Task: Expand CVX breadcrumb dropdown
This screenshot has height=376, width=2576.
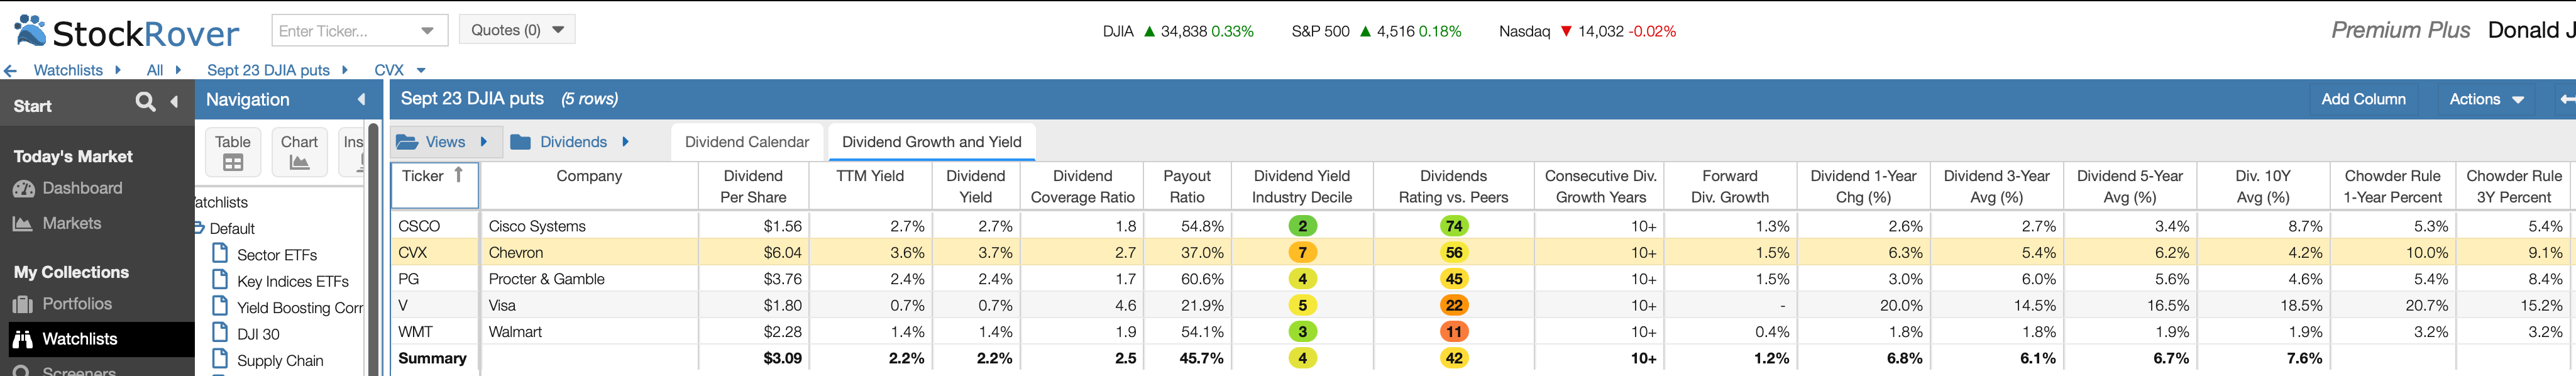Action: tap(421, 71)
